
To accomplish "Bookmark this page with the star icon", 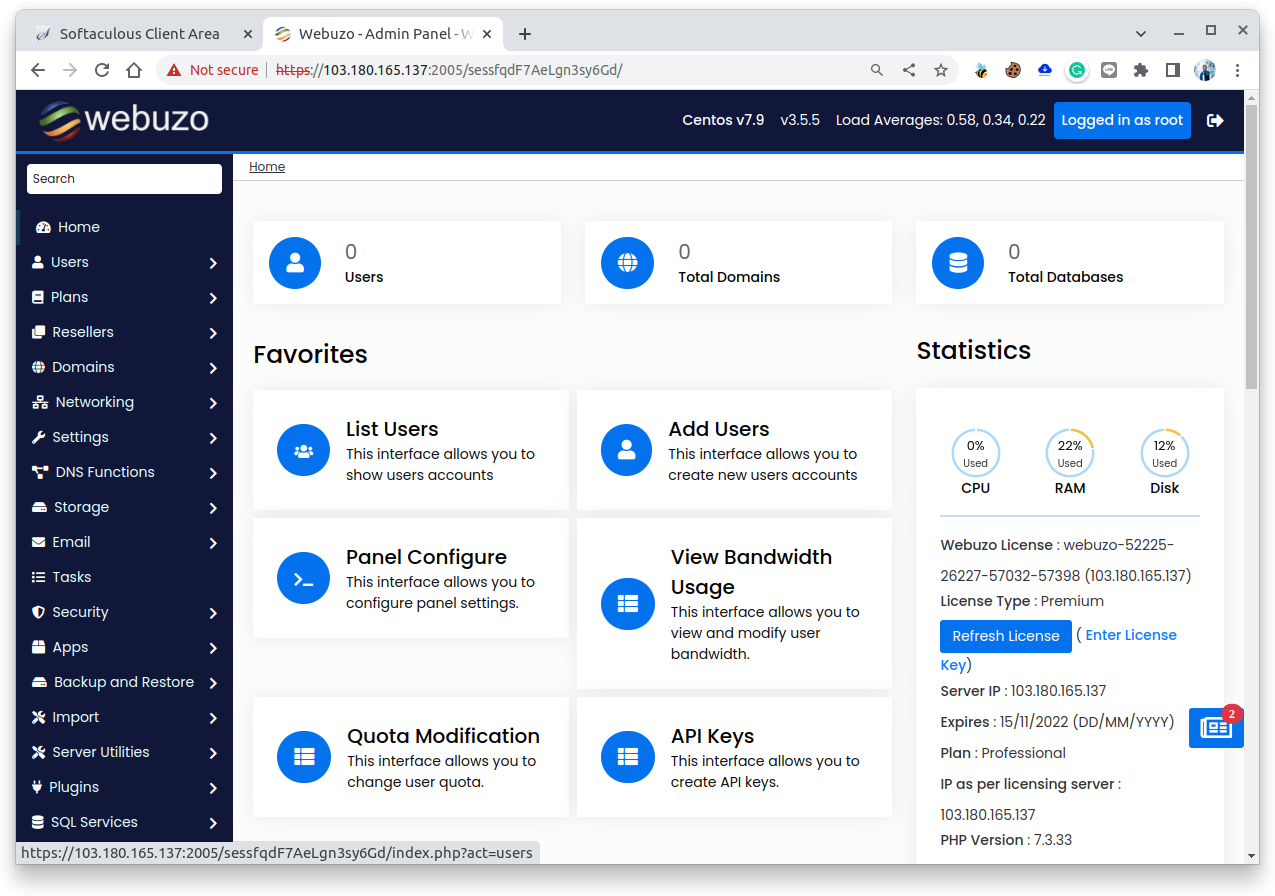I will [x=941, y=70].
